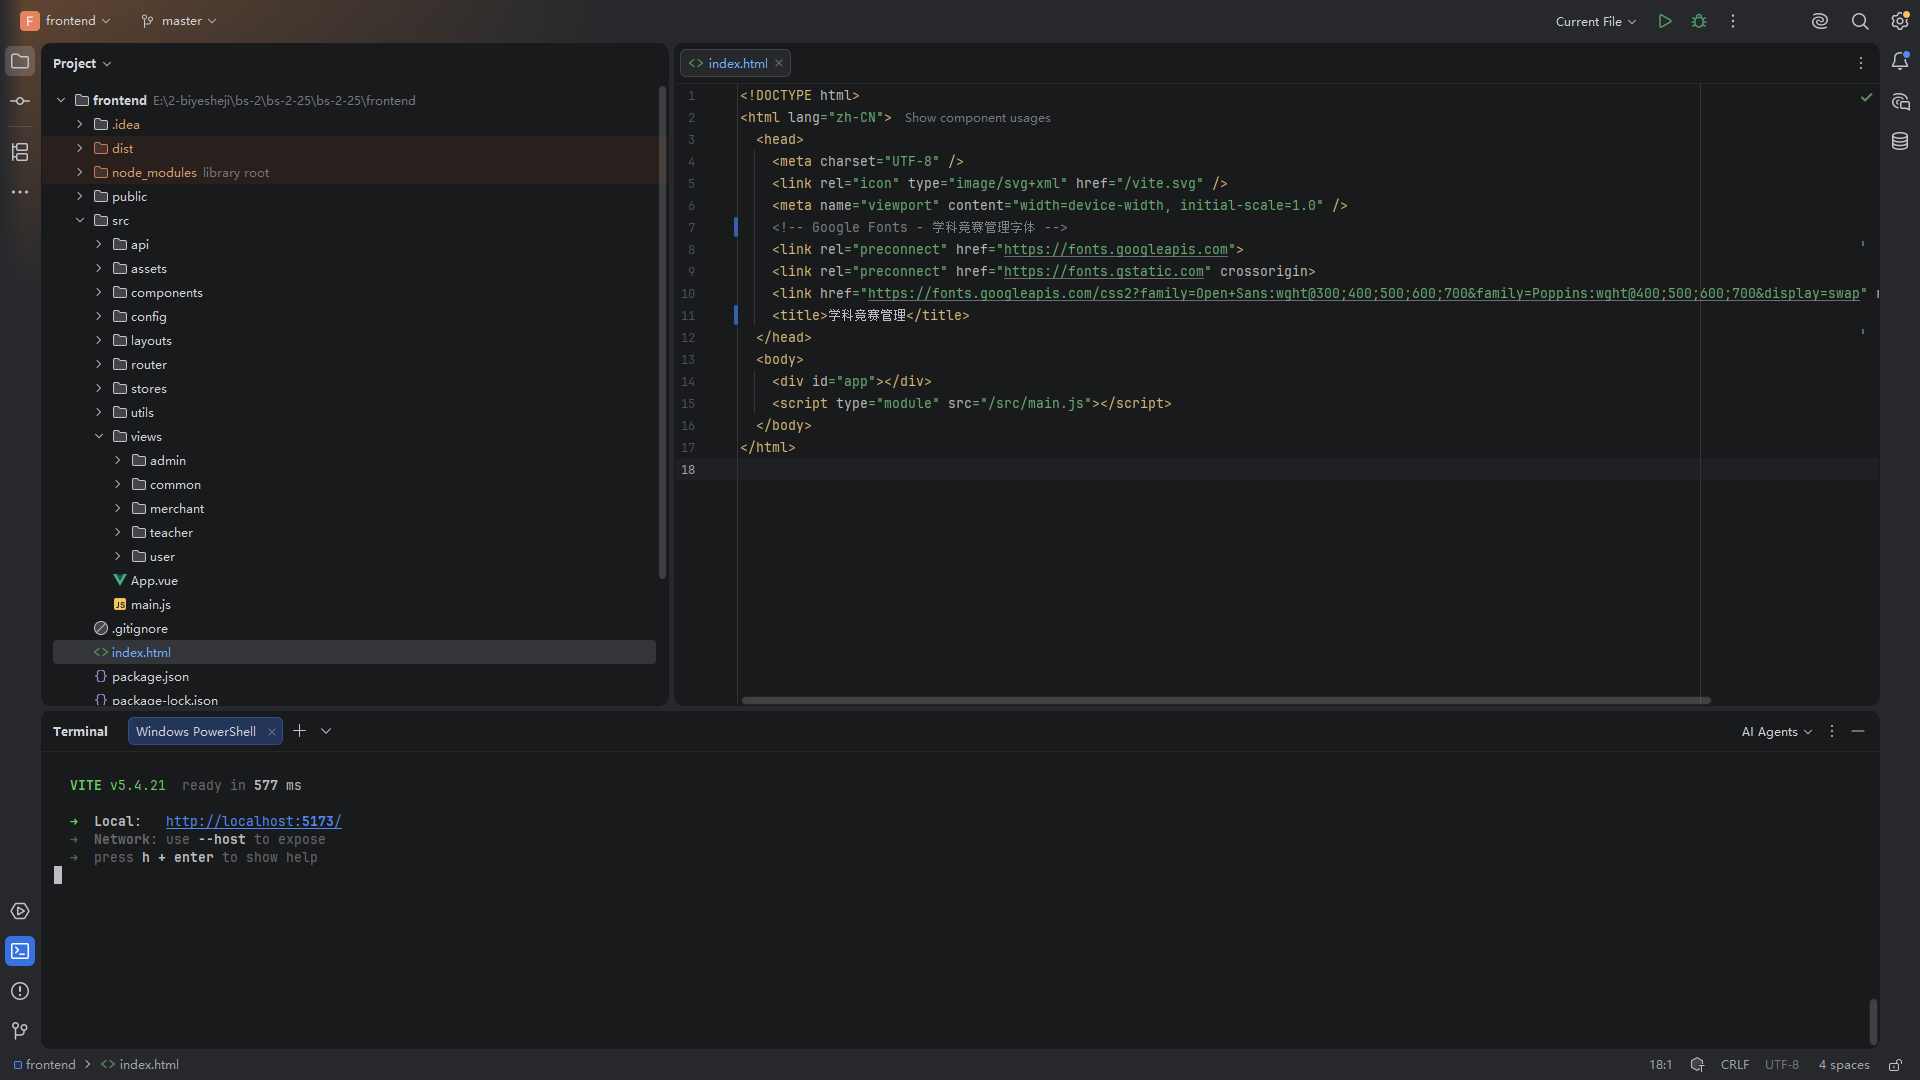Open the Git version control icon
Viewport: 1920px width, 1080px height.
[20, 1031]
